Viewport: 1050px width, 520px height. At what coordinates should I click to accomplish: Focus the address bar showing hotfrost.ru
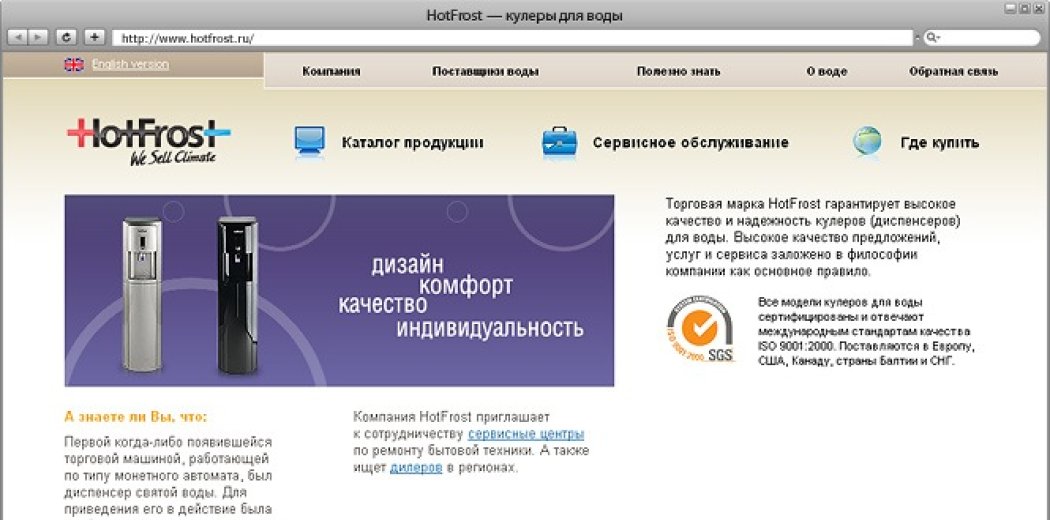pos(512,38)
